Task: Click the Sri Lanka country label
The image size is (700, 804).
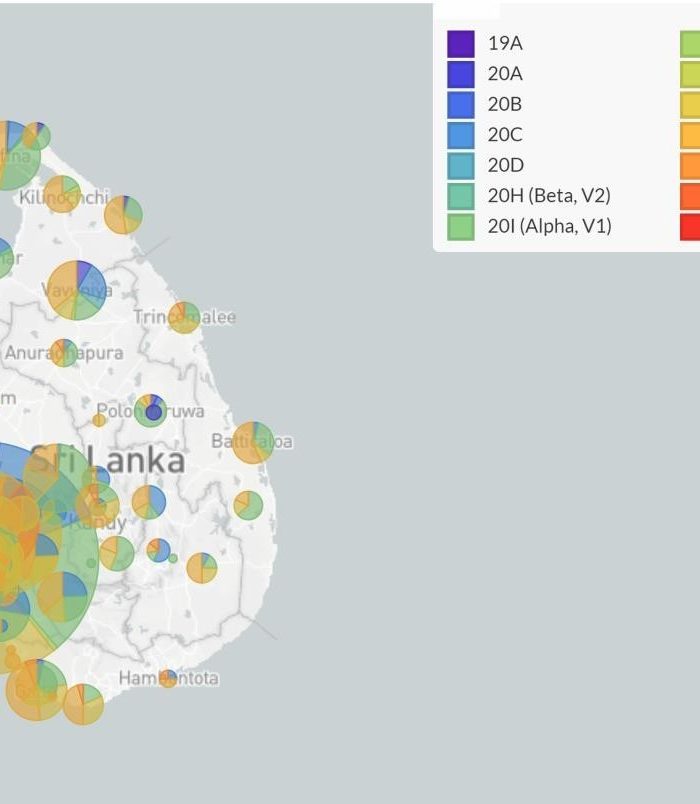Action: click(x=107, y=460)
